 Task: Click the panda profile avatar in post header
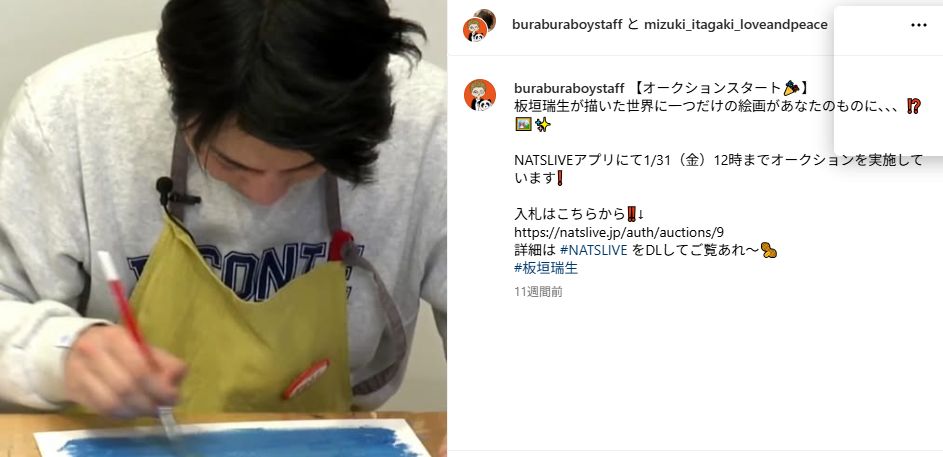475,30
